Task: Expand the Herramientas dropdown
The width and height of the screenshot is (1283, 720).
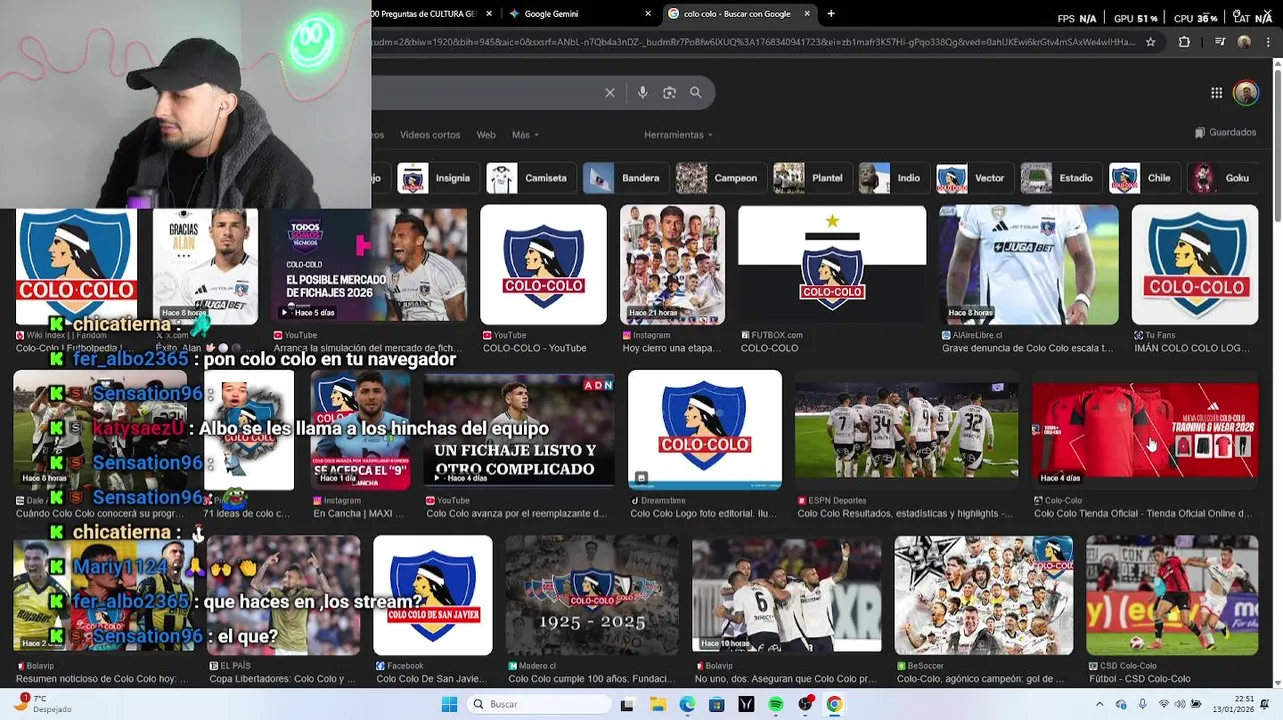Action: coord(678,135)
